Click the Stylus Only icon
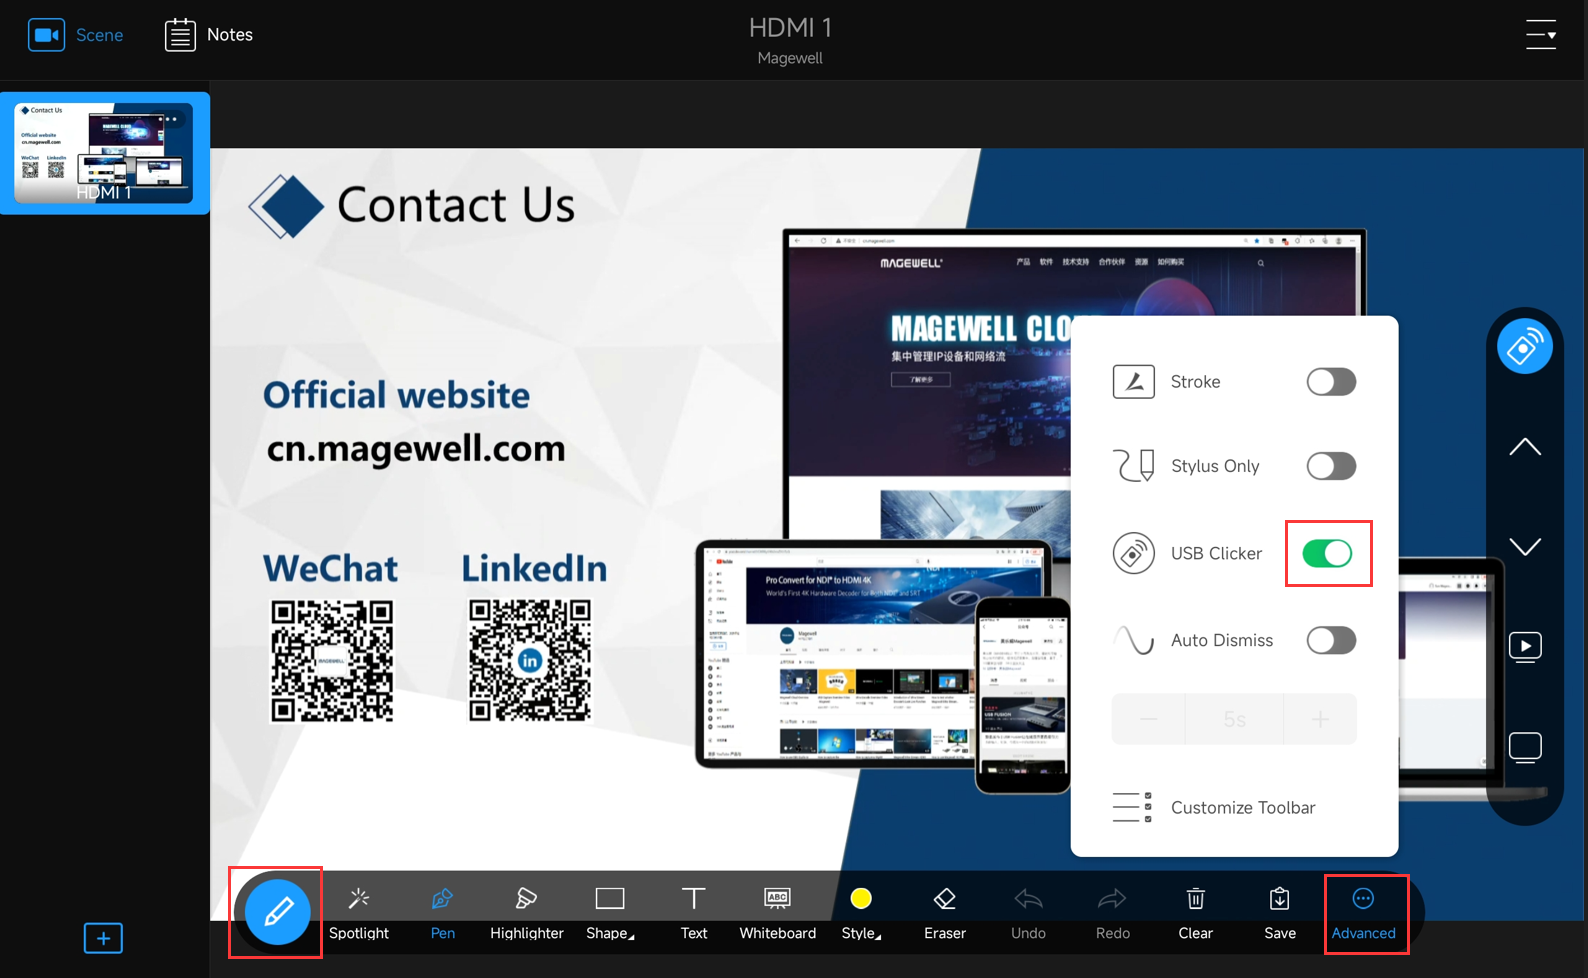1588x978 pixels. 1134,466
